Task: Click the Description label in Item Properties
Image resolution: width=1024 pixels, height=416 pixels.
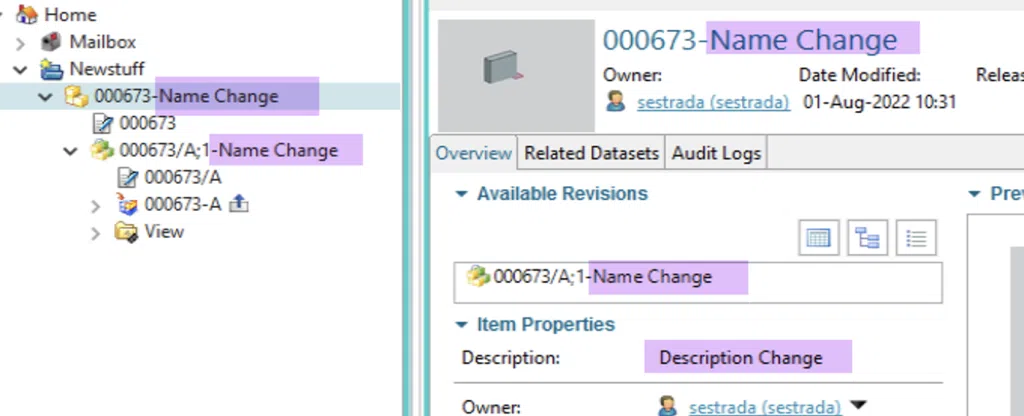Action: tap(511, 358)
